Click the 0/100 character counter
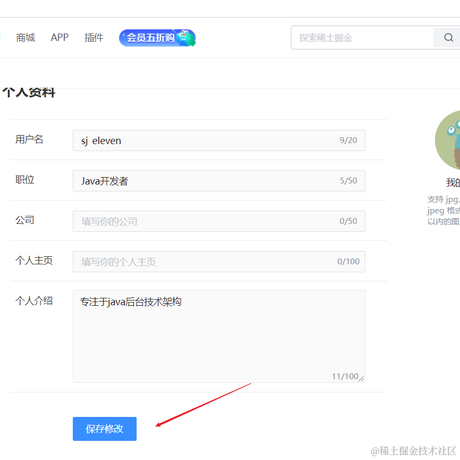460x460 pixels. click(348, 261)
